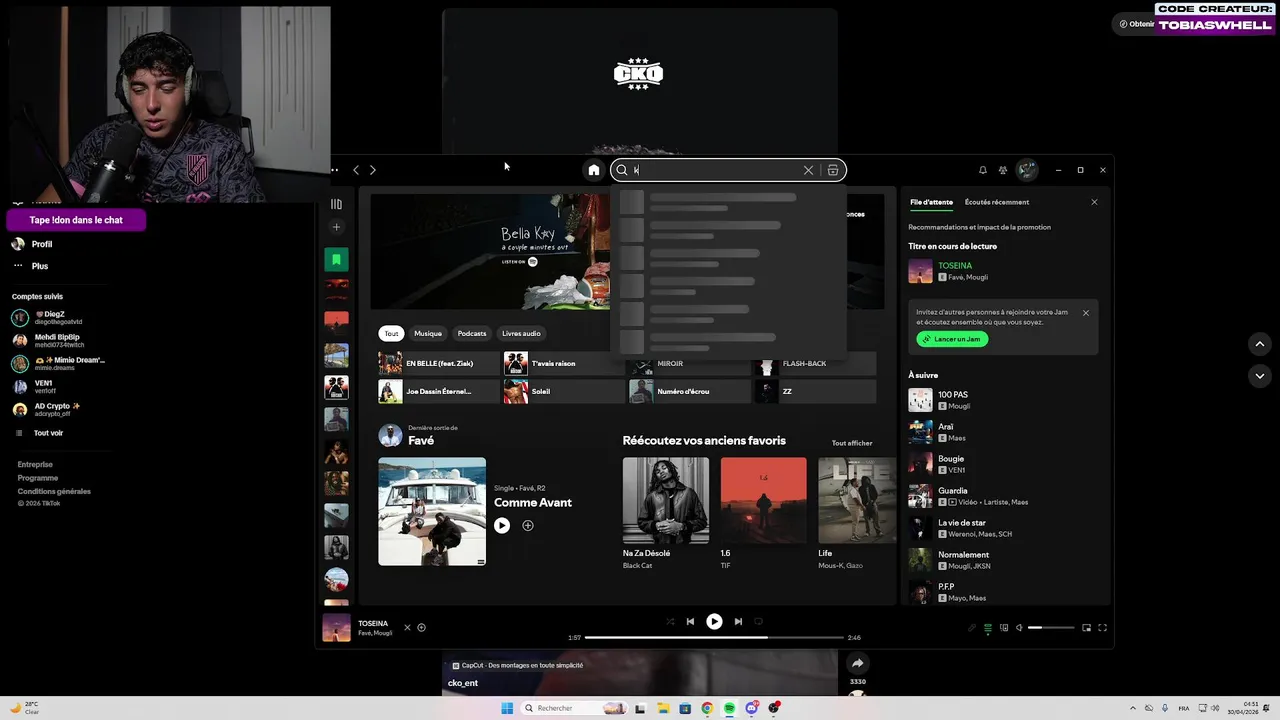
Task: Click the X next to TOSEINA in player bar
Action: (x=407, y=628)
